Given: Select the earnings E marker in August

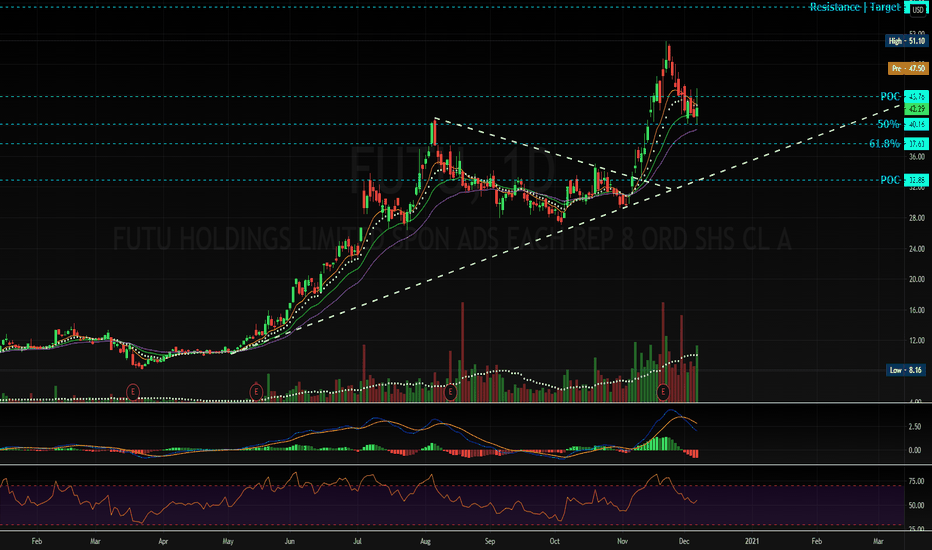Looking at the screenshot, I should (451, 392).
